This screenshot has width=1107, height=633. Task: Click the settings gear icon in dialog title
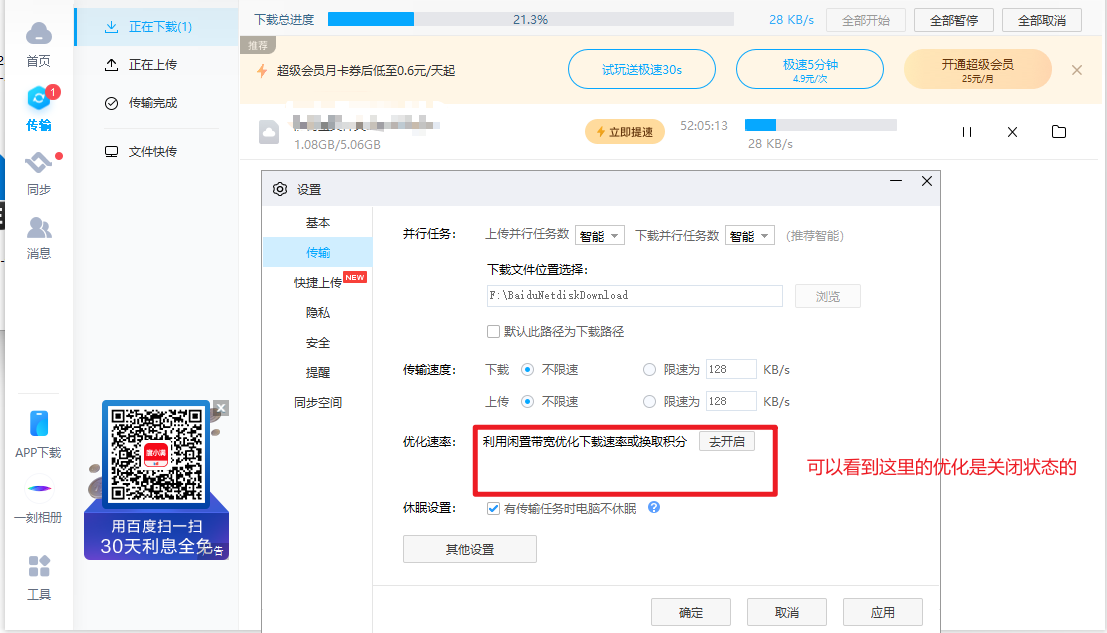[x=280, y=189]
